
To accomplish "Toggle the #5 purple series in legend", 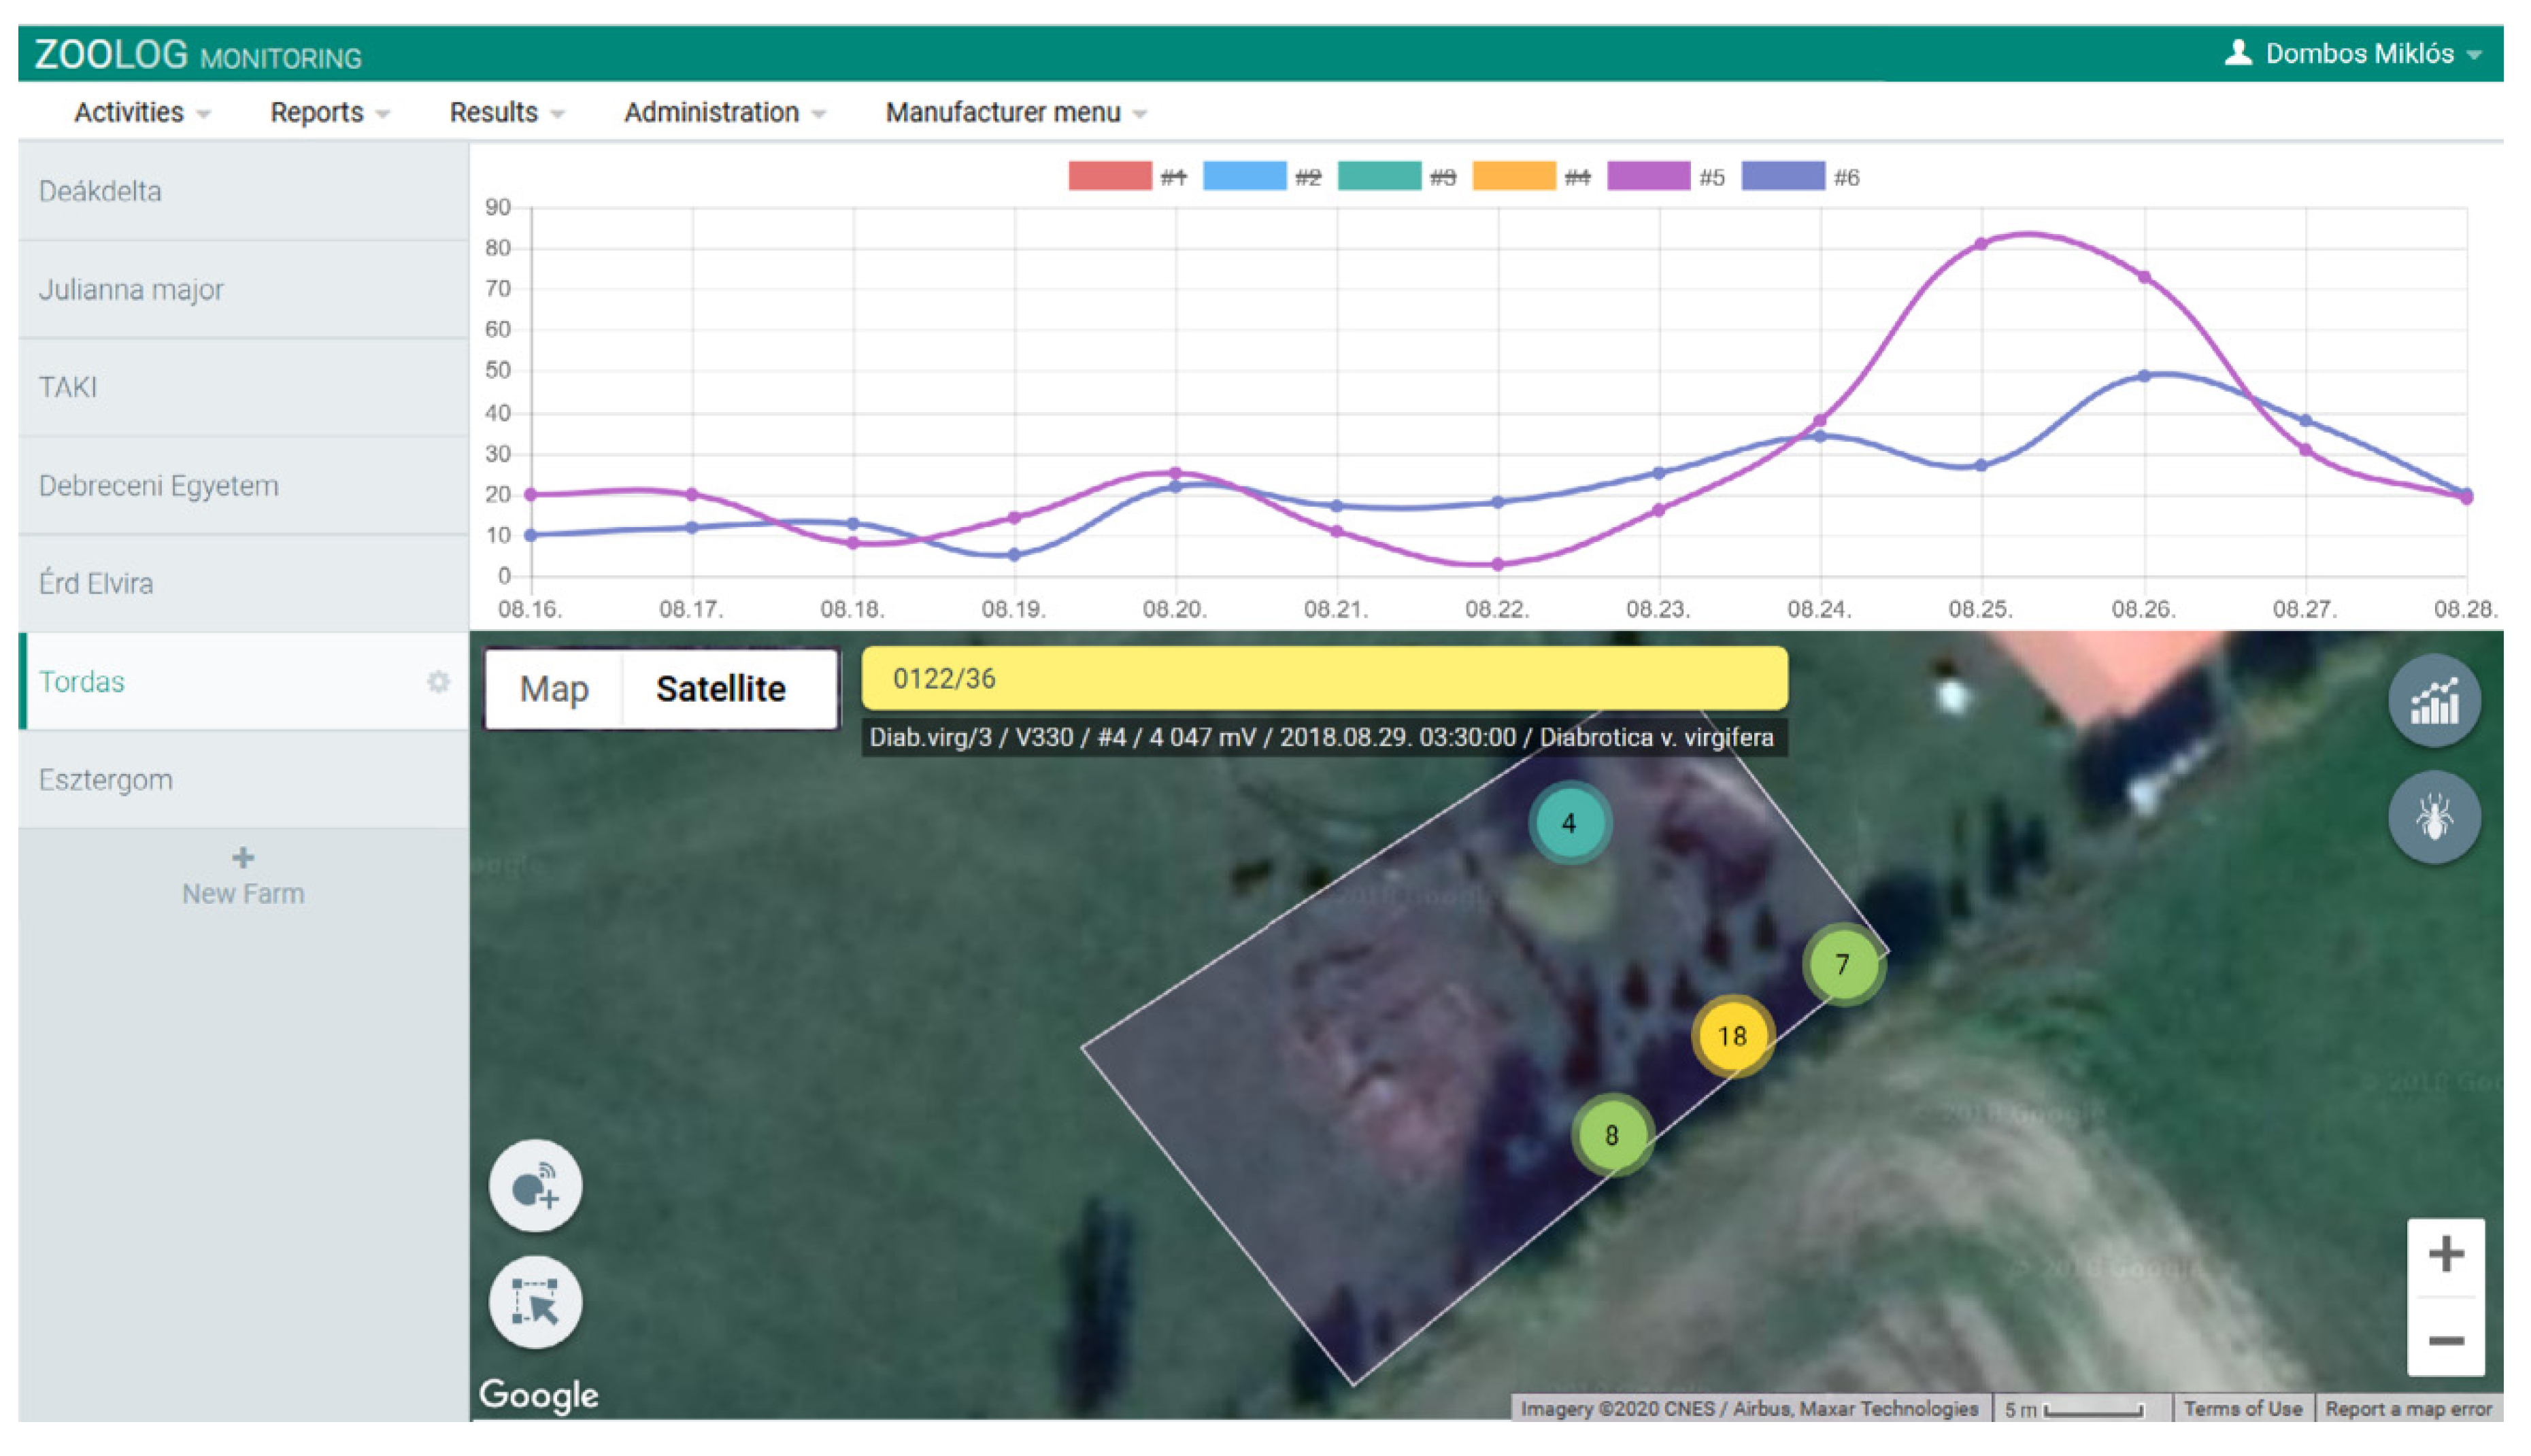I will (1647, 177).
